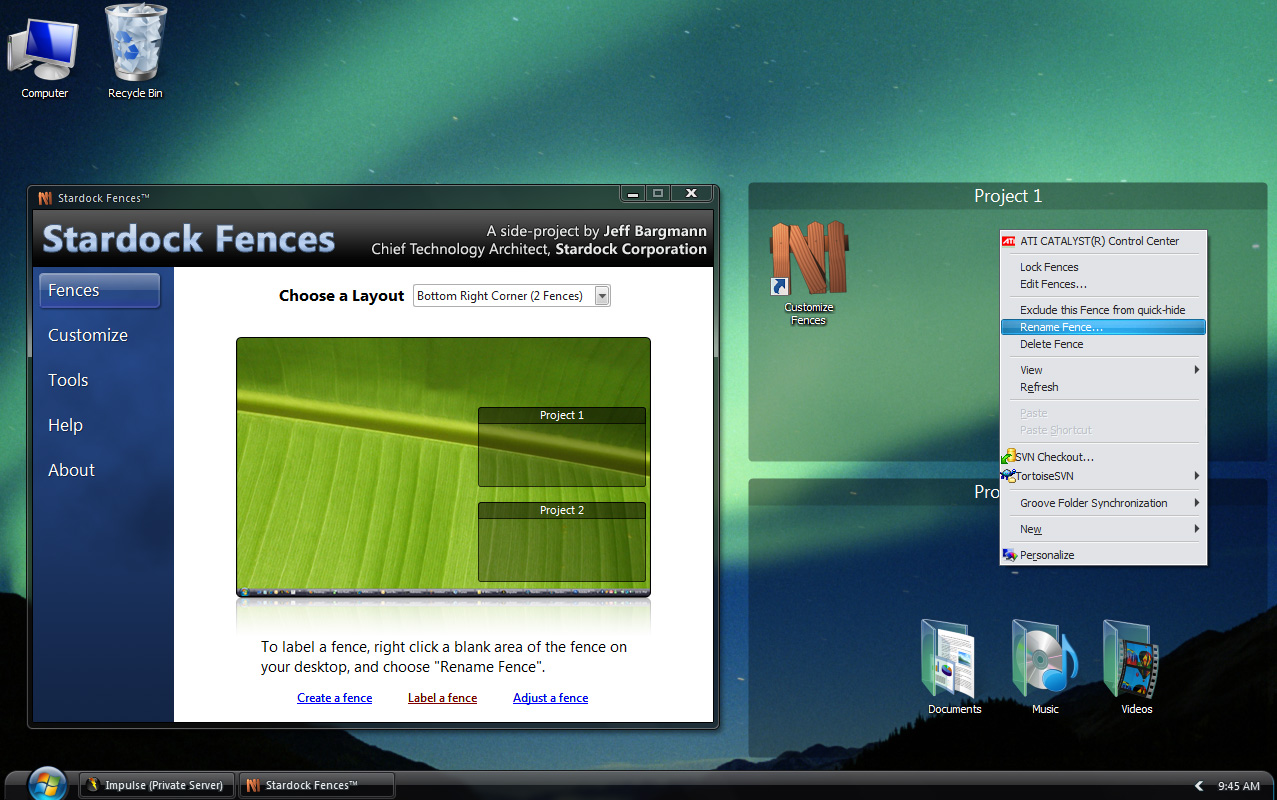Click the SVN Checkout icon in context menu
1277x800 pixels.
1009,457
